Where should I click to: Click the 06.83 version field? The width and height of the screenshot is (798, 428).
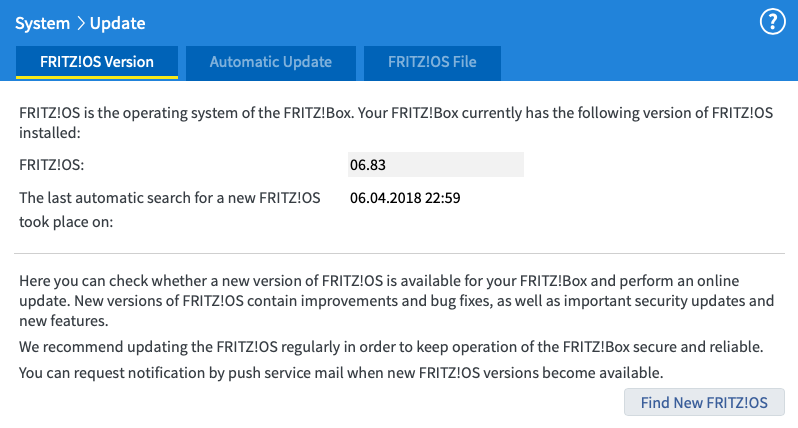(436, 164)
